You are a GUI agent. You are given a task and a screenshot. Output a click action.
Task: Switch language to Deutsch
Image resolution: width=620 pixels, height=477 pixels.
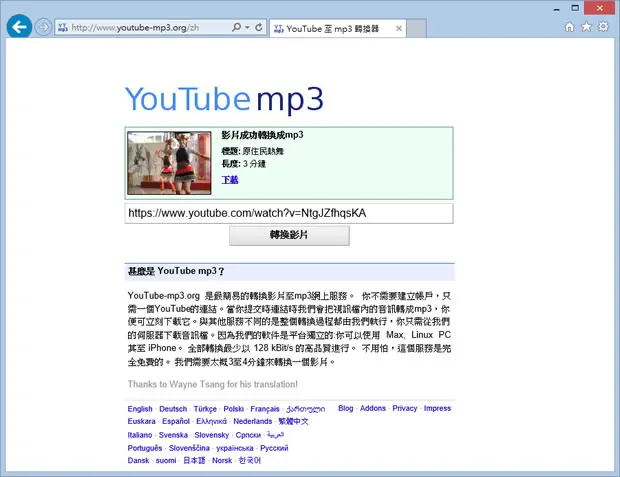click(x=173, y=409)
